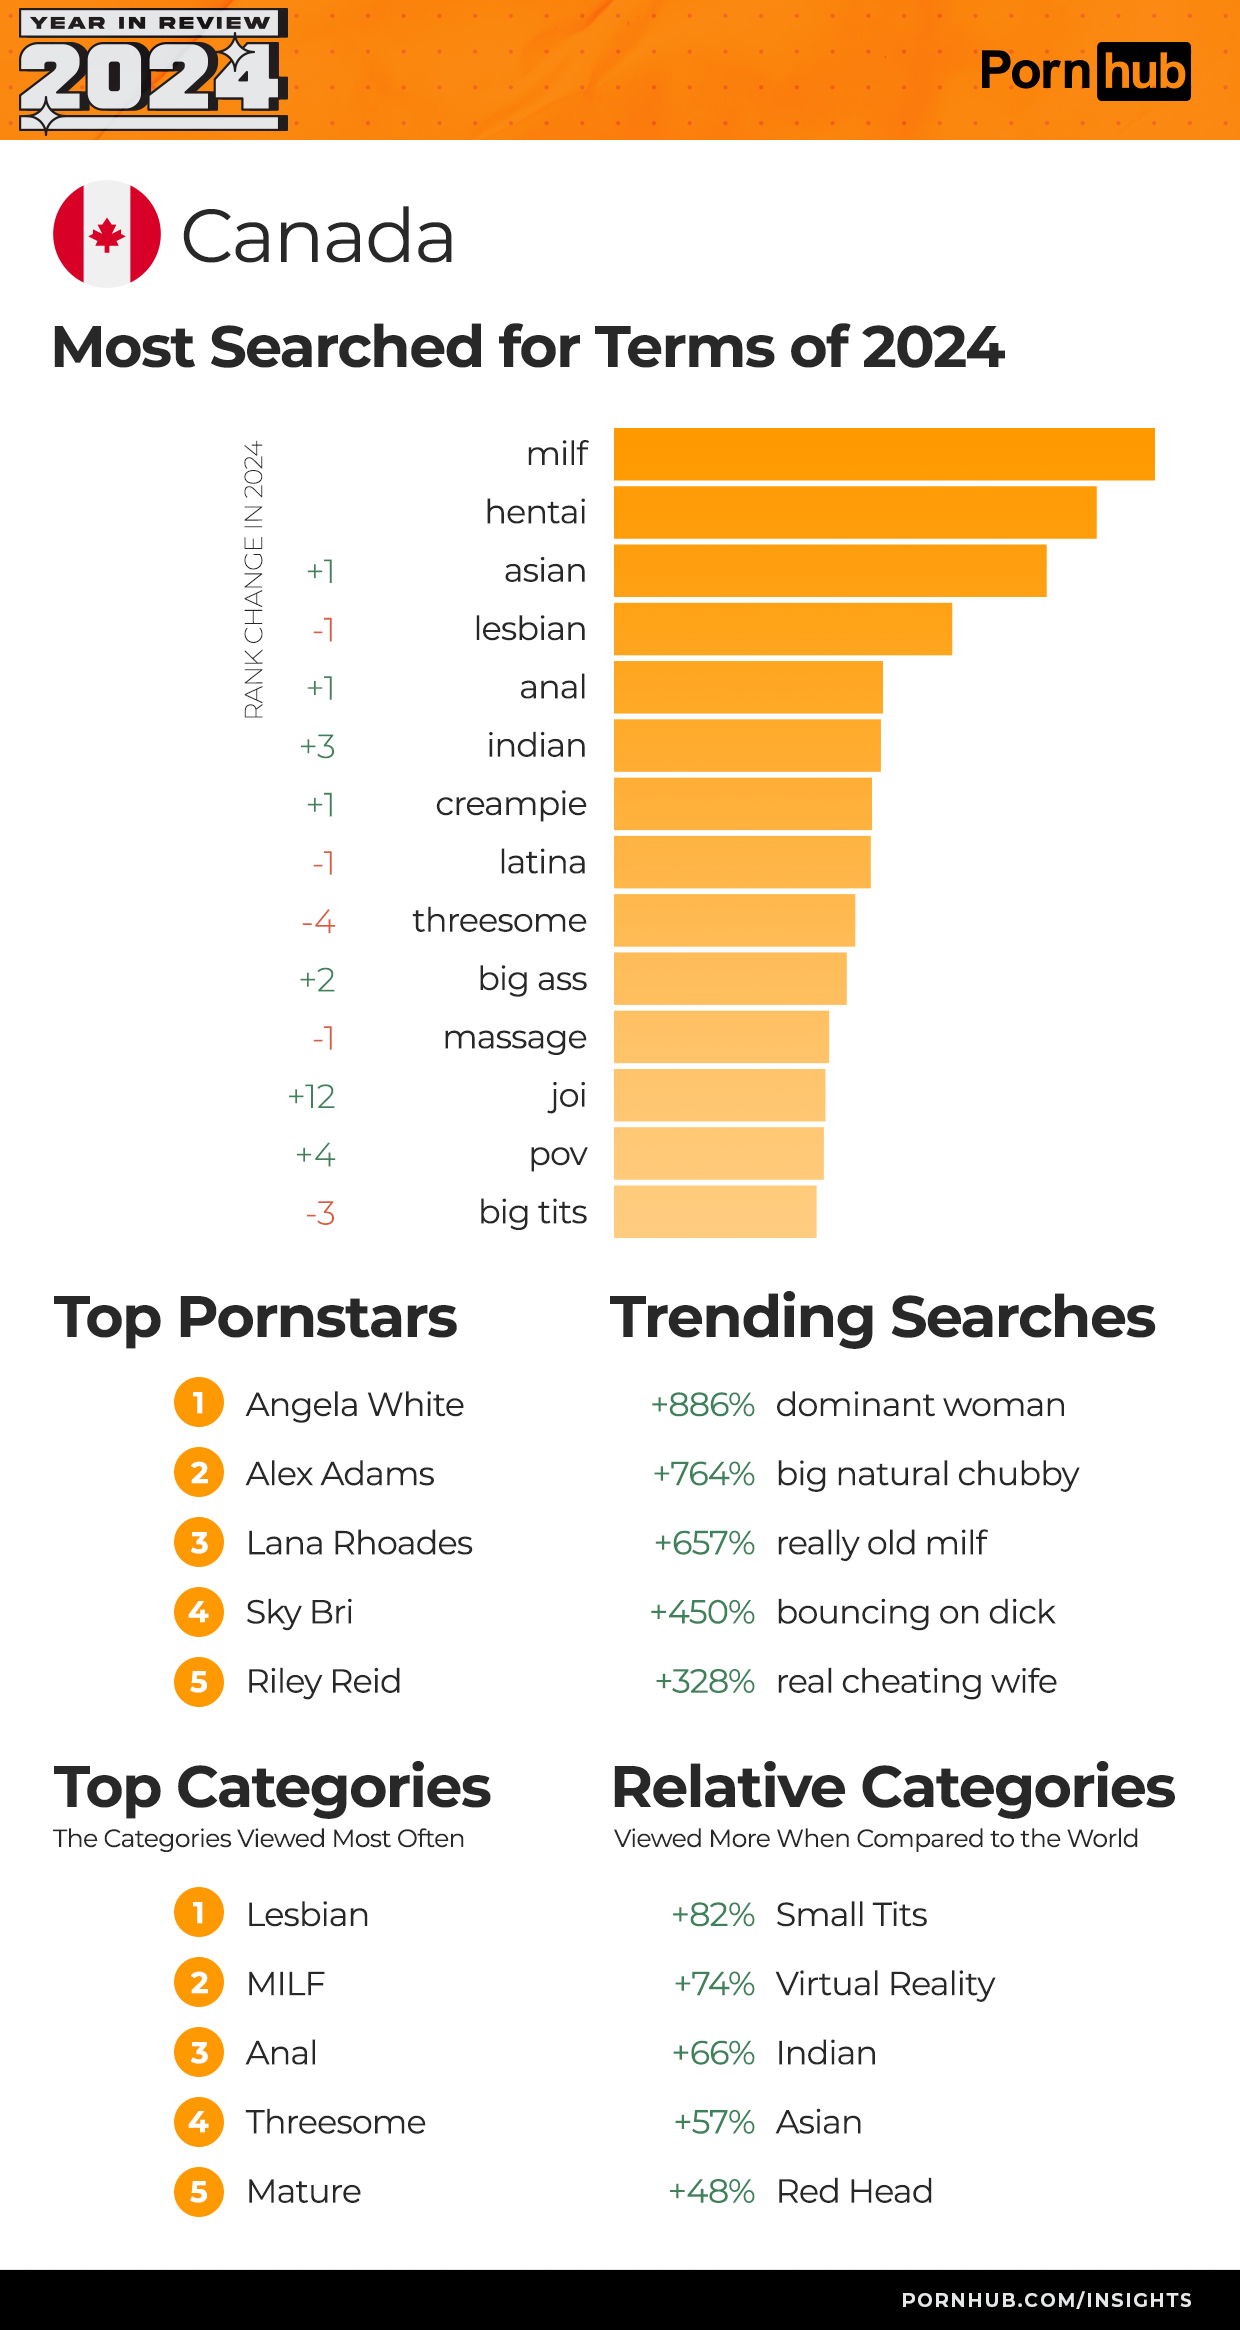Viewport: 1240px width, 2330px height.
Task: Click the orange bar next to "pov"
Action: (718, 1154)
